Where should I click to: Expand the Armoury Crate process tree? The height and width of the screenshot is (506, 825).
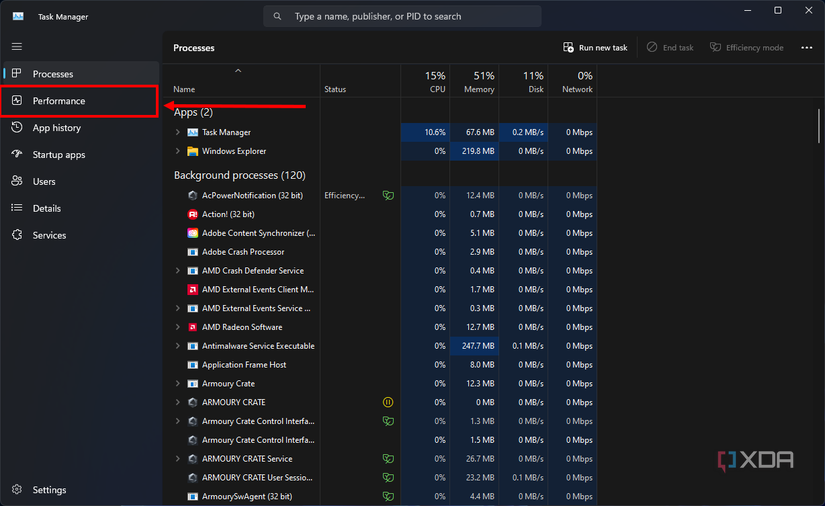tap(178, 384)
